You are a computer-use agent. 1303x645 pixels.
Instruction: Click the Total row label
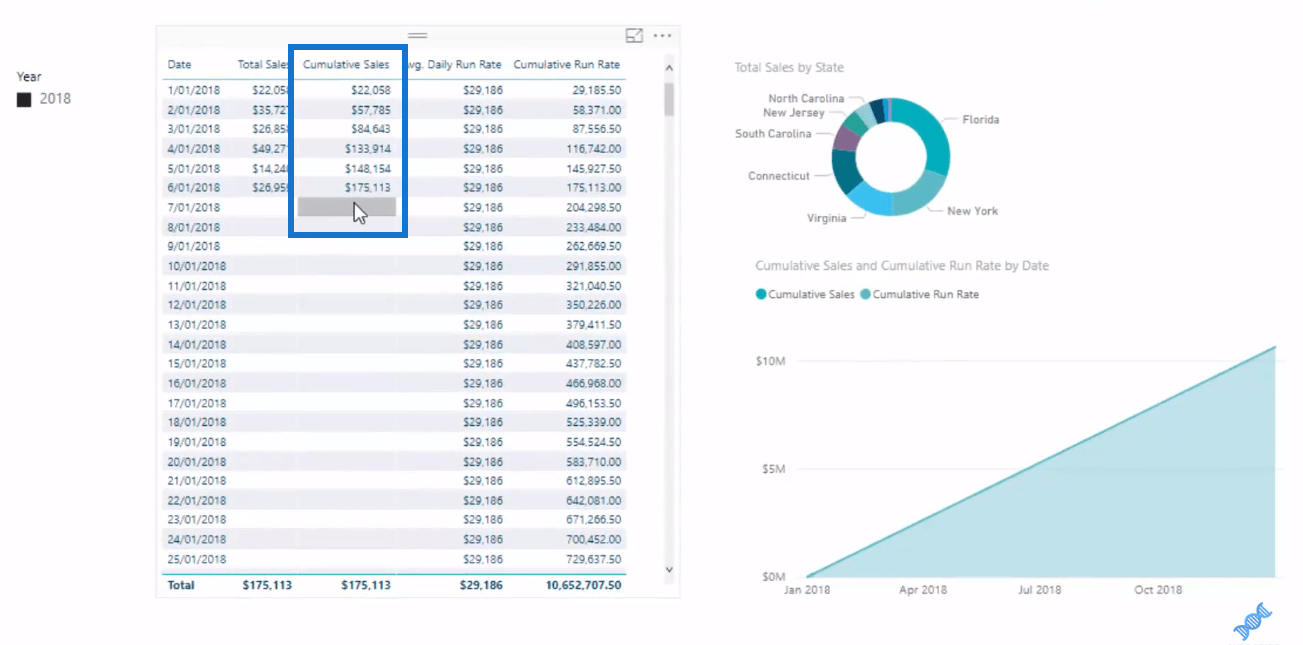point(181,585)
